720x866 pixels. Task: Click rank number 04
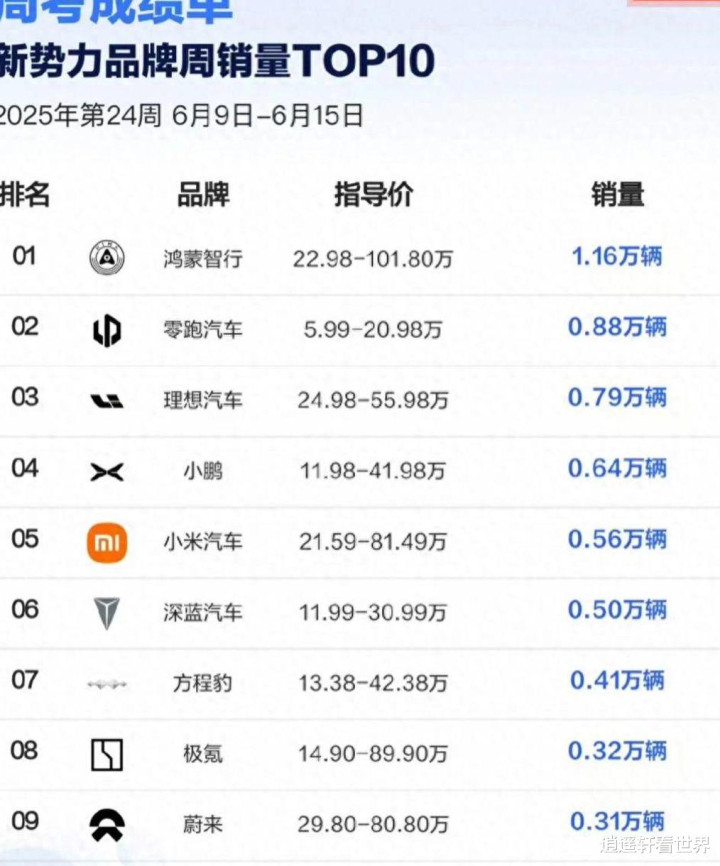(x=25, y=468)
